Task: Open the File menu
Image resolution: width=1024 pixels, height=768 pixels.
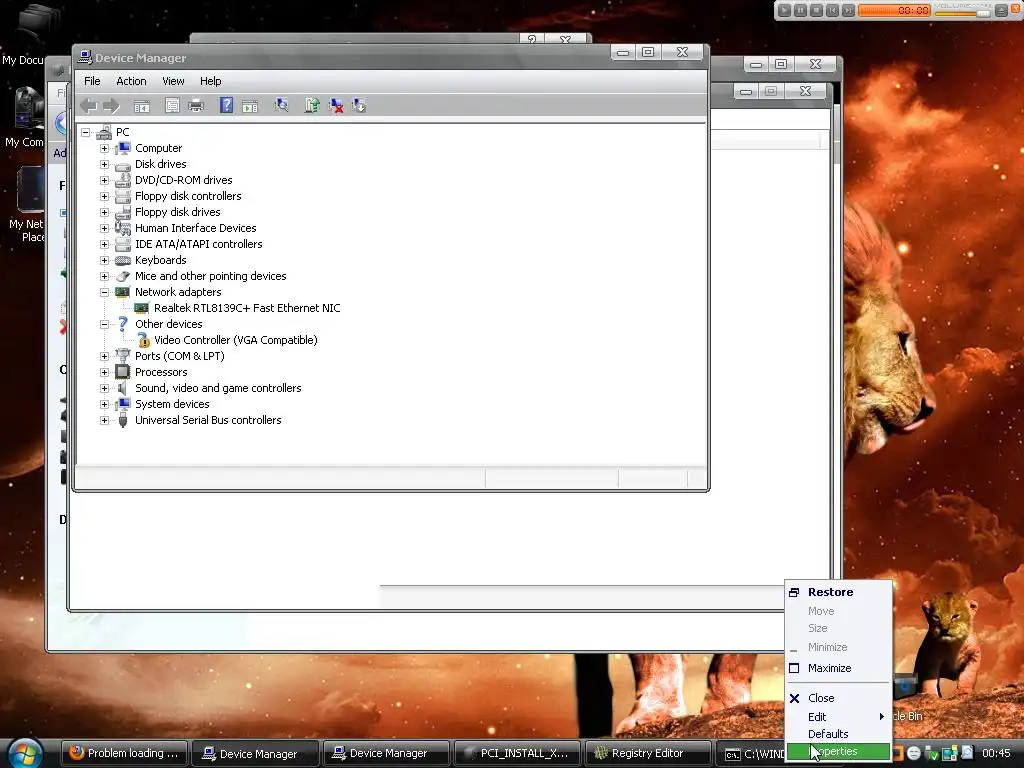Action: pyautogui.click(x=92, y=81)
